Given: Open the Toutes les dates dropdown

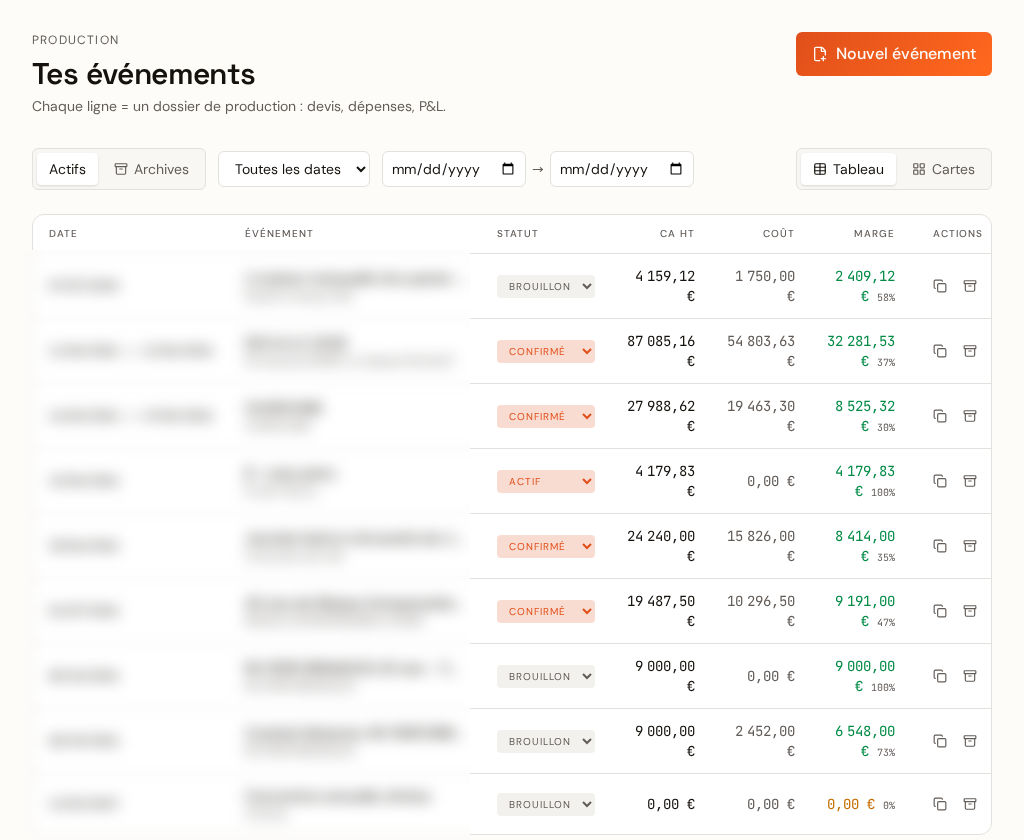Looking at the screenshot, I should pos(294,169).
